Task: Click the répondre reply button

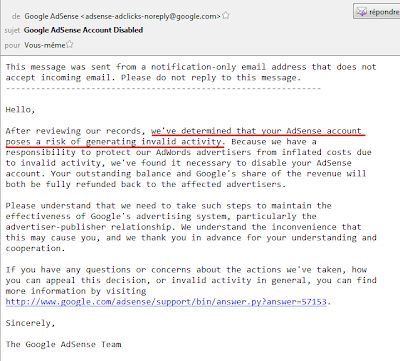Action: 377,12
